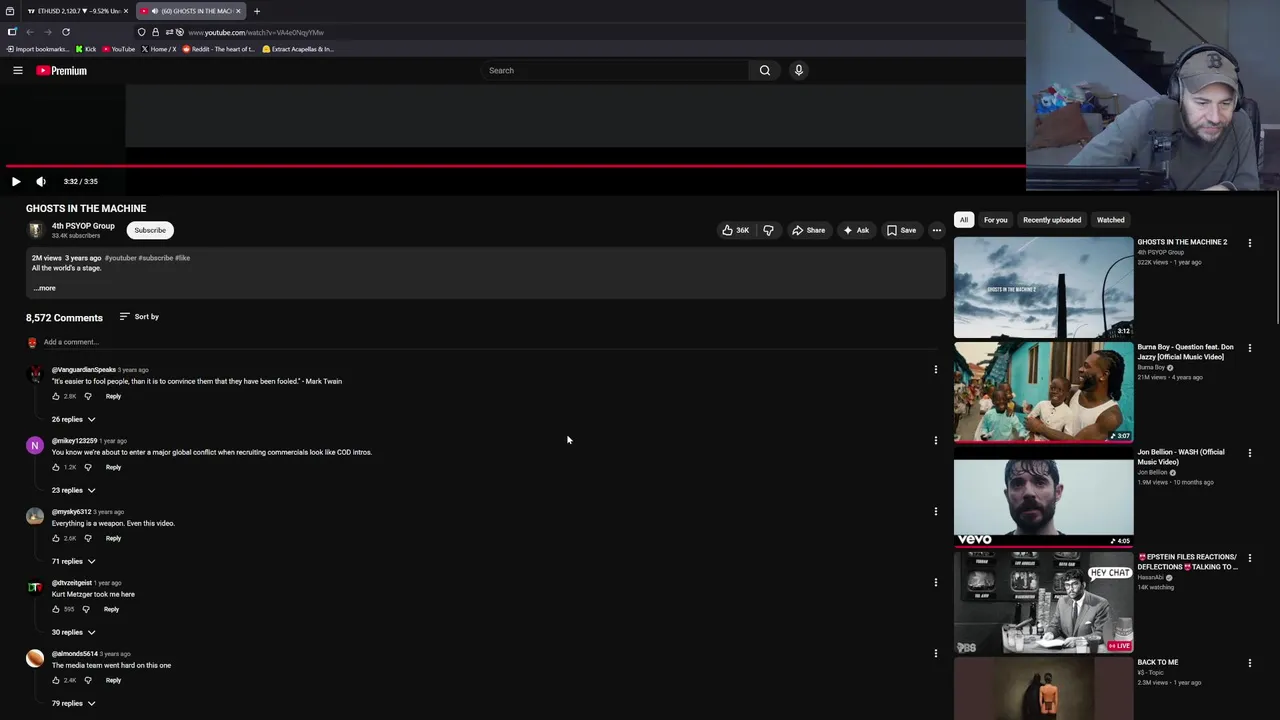Start voice search with the microphone

[x=798, y=70]
